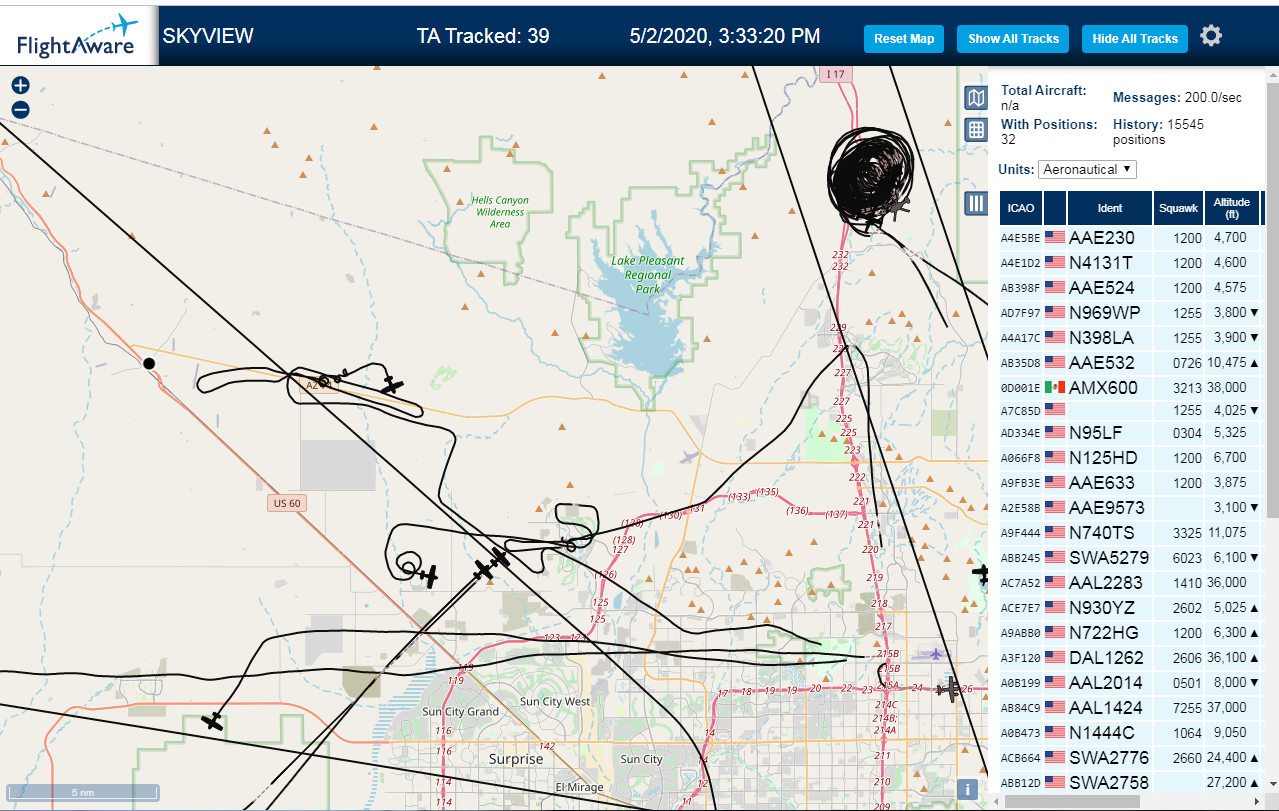This screenshot has width=1279, height=811.
Task: Sort table by ICAO column
Action: (x=1021, y=208)
